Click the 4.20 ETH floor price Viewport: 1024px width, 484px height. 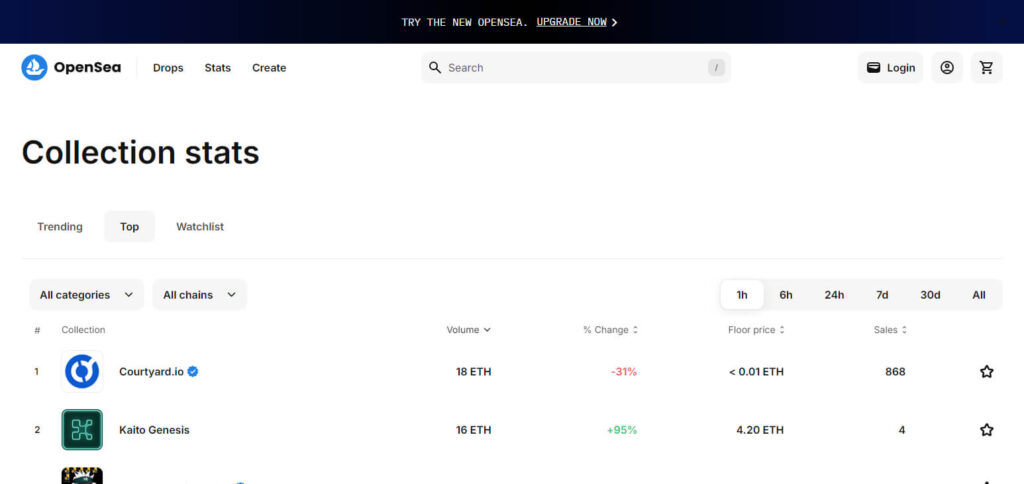click(760, 430)
